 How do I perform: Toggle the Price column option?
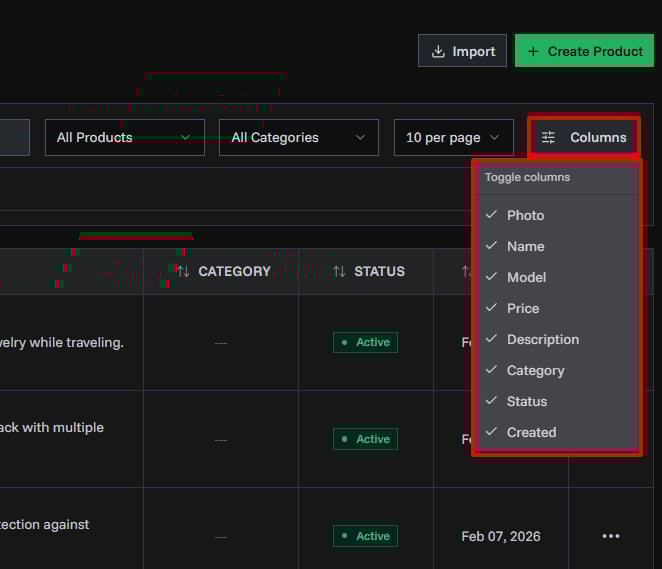tap(557, 308)
